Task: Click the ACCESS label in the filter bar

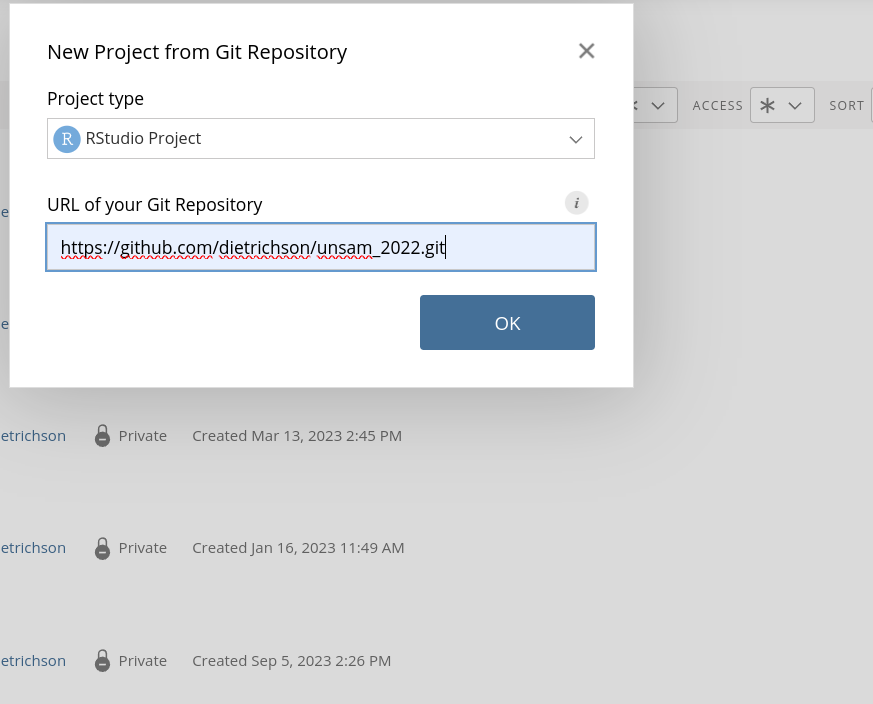Action: click(718, 105)
